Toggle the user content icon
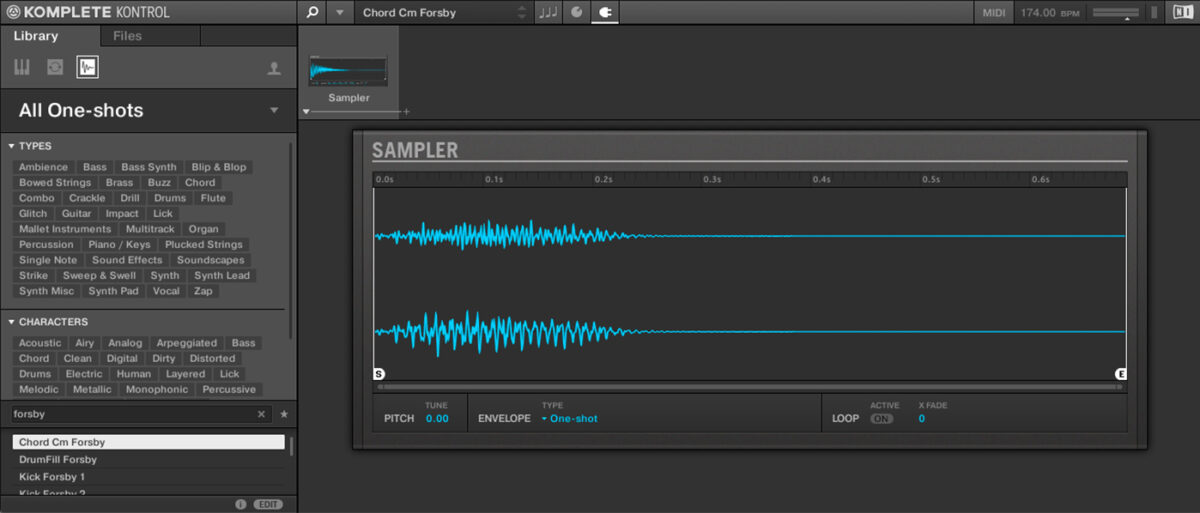1200x513 pixels. pos(273,68)
